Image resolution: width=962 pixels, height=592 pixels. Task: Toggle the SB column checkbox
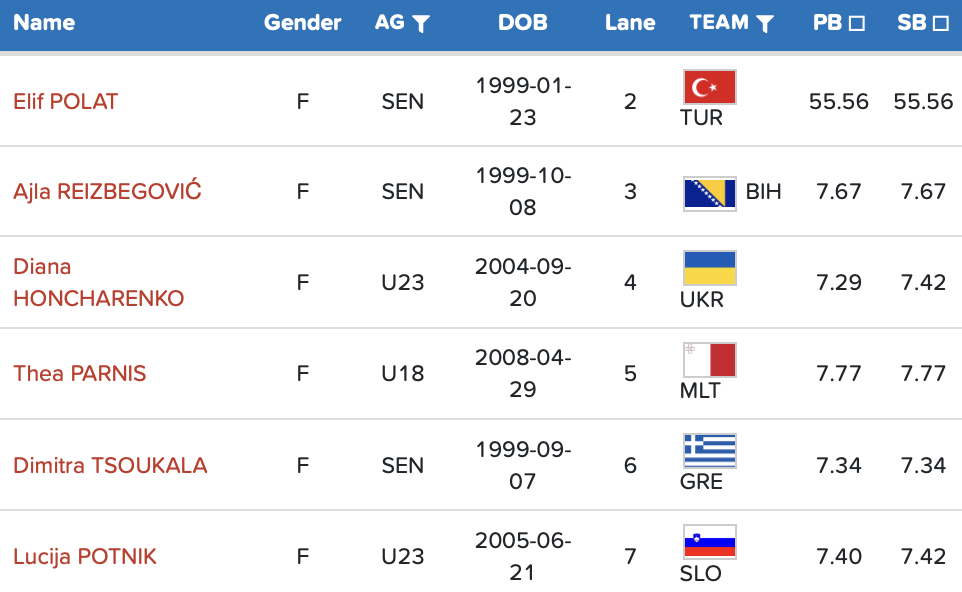940,24
